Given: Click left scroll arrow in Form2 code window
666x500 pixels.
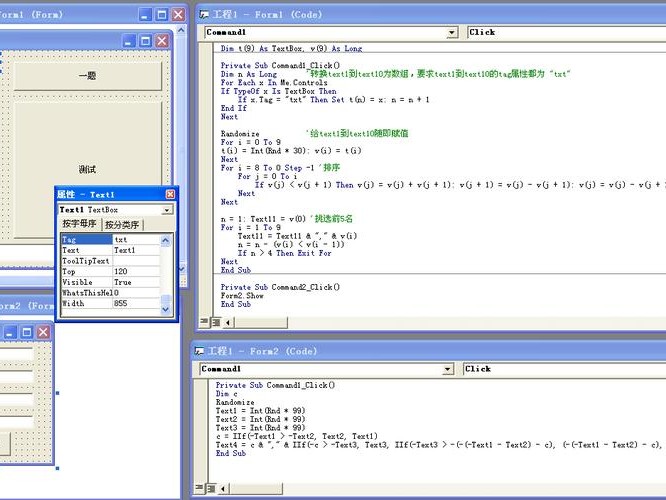Looking at the screenshot, I should click(223, 489).
